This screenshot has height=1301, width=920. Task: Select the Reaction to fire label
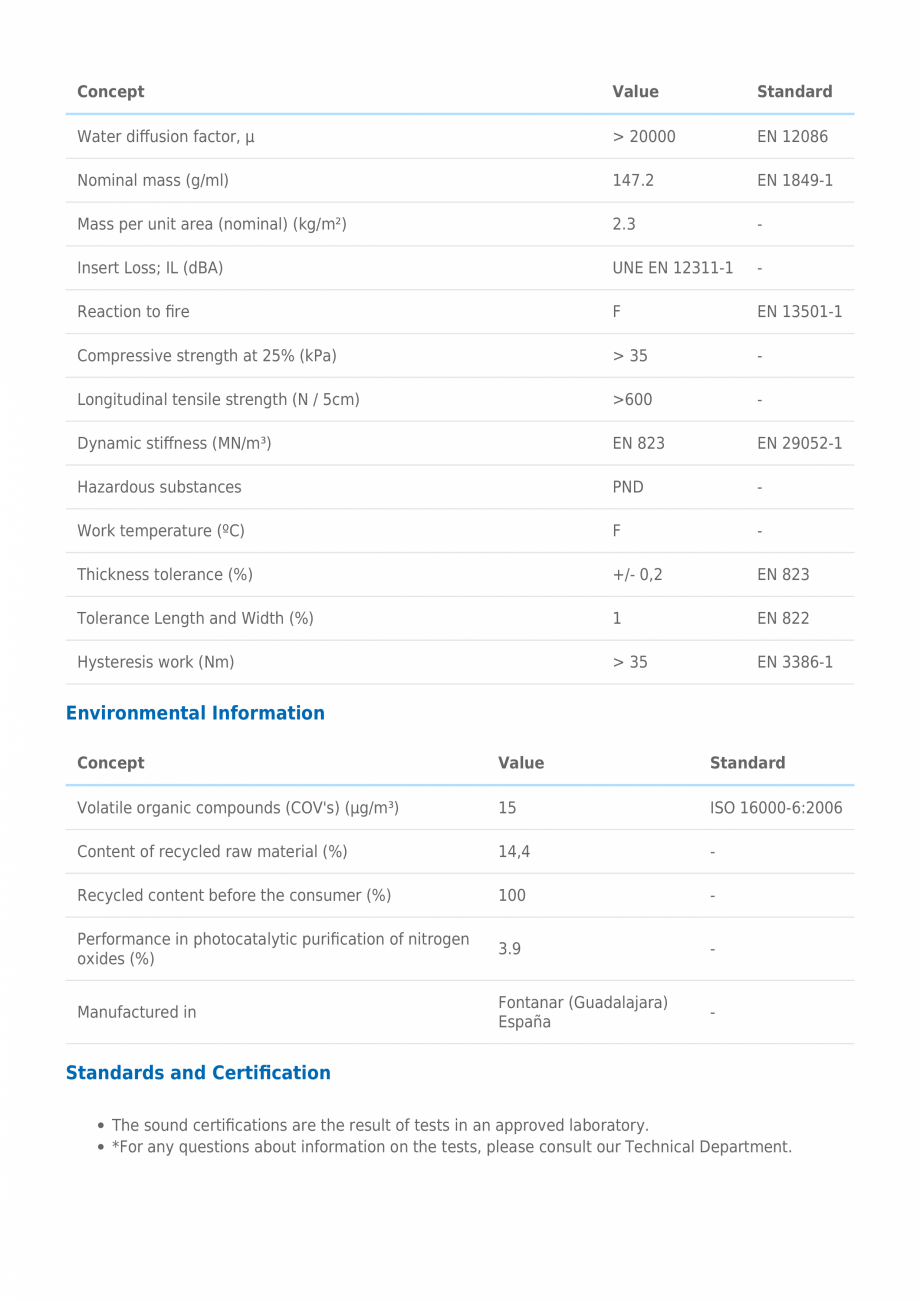[x=133, y=312]
